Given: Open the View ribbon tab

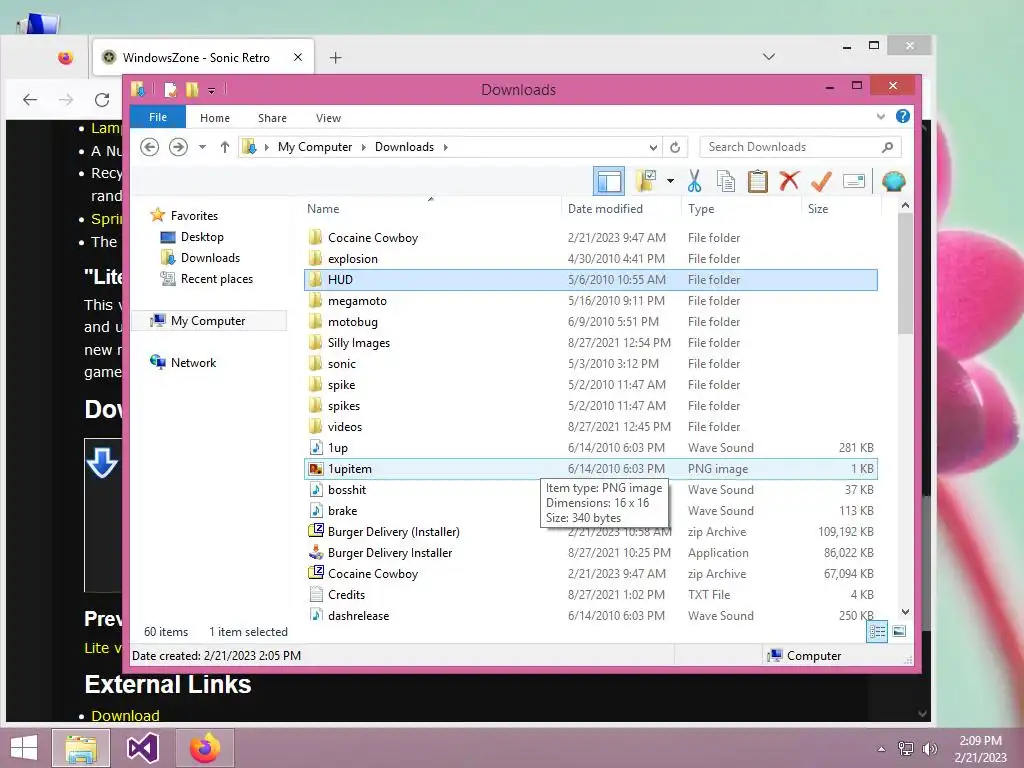Looking at the screenshot, I should (x=328, y=118).
